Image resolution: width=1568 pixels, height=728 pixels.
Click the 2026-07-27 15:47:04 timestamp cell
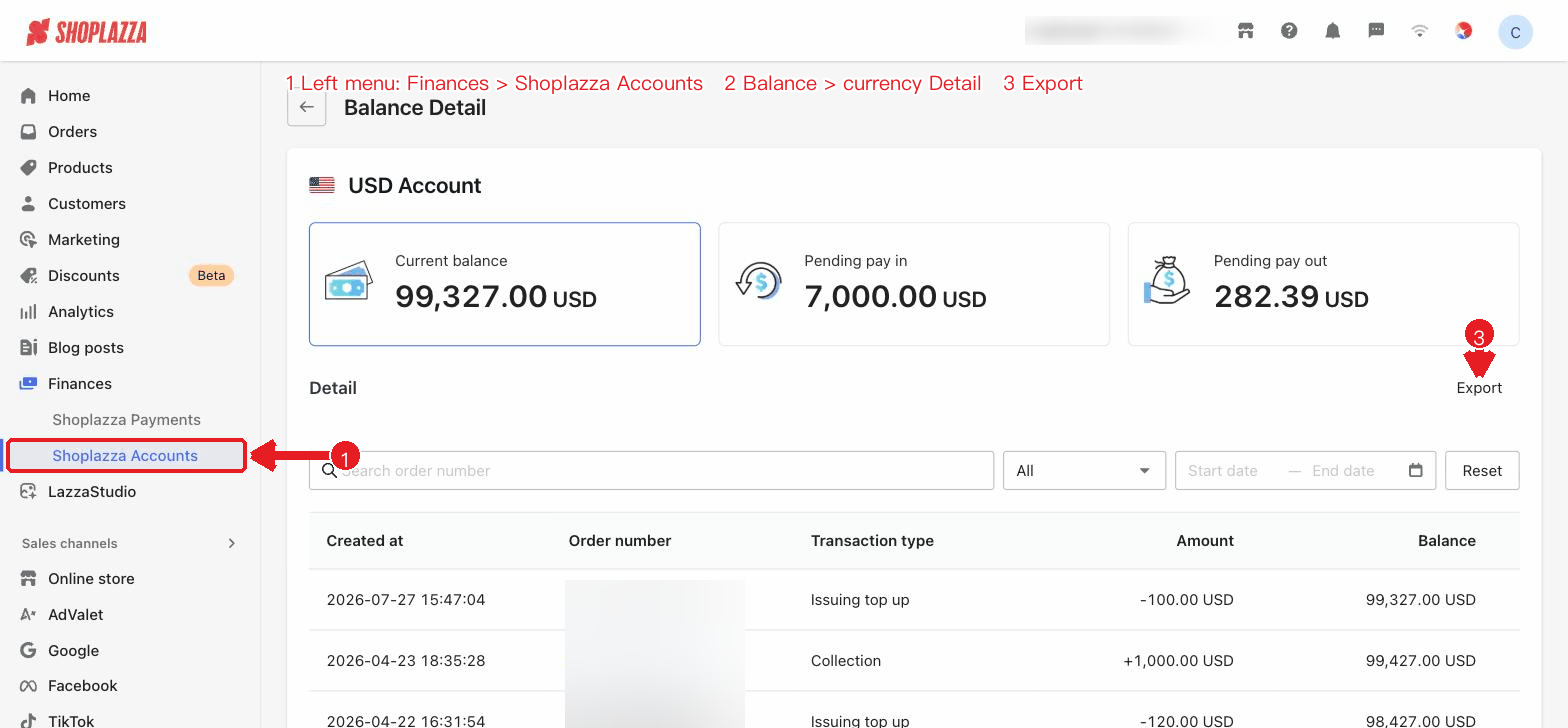(406, 600)
